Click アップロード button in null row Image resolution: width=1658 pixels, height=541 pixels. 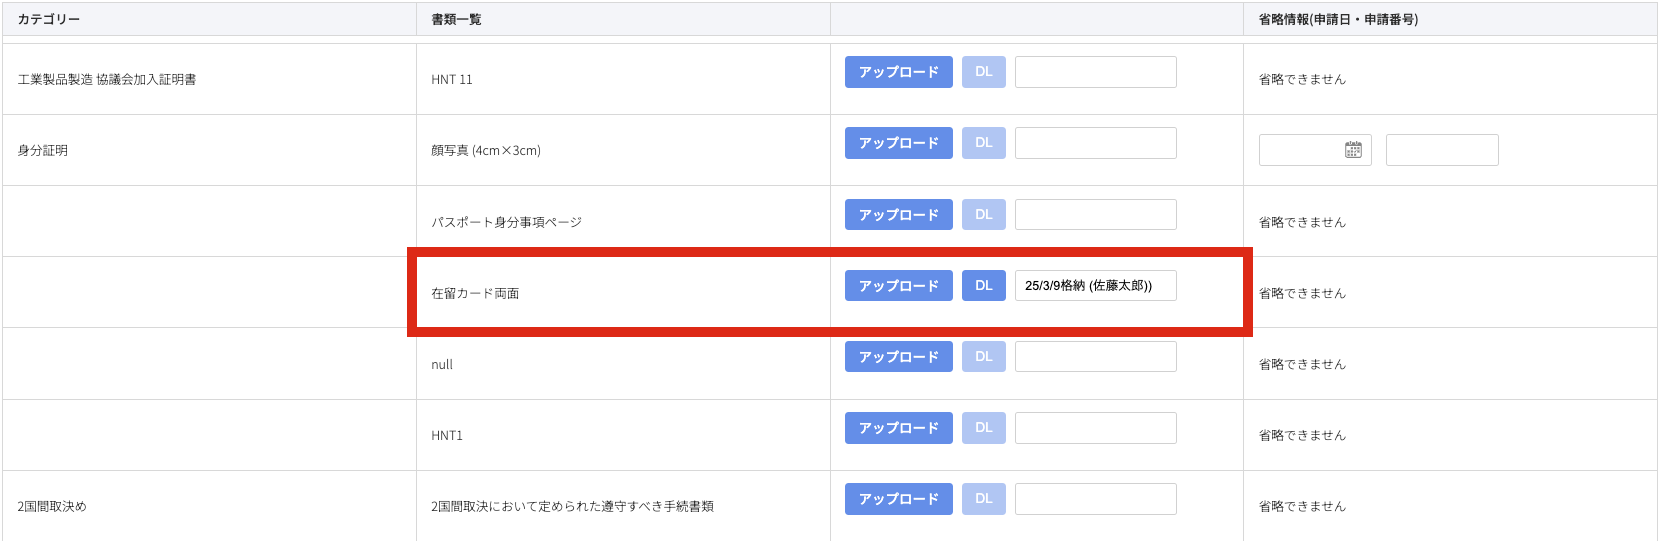coord(898,357)
